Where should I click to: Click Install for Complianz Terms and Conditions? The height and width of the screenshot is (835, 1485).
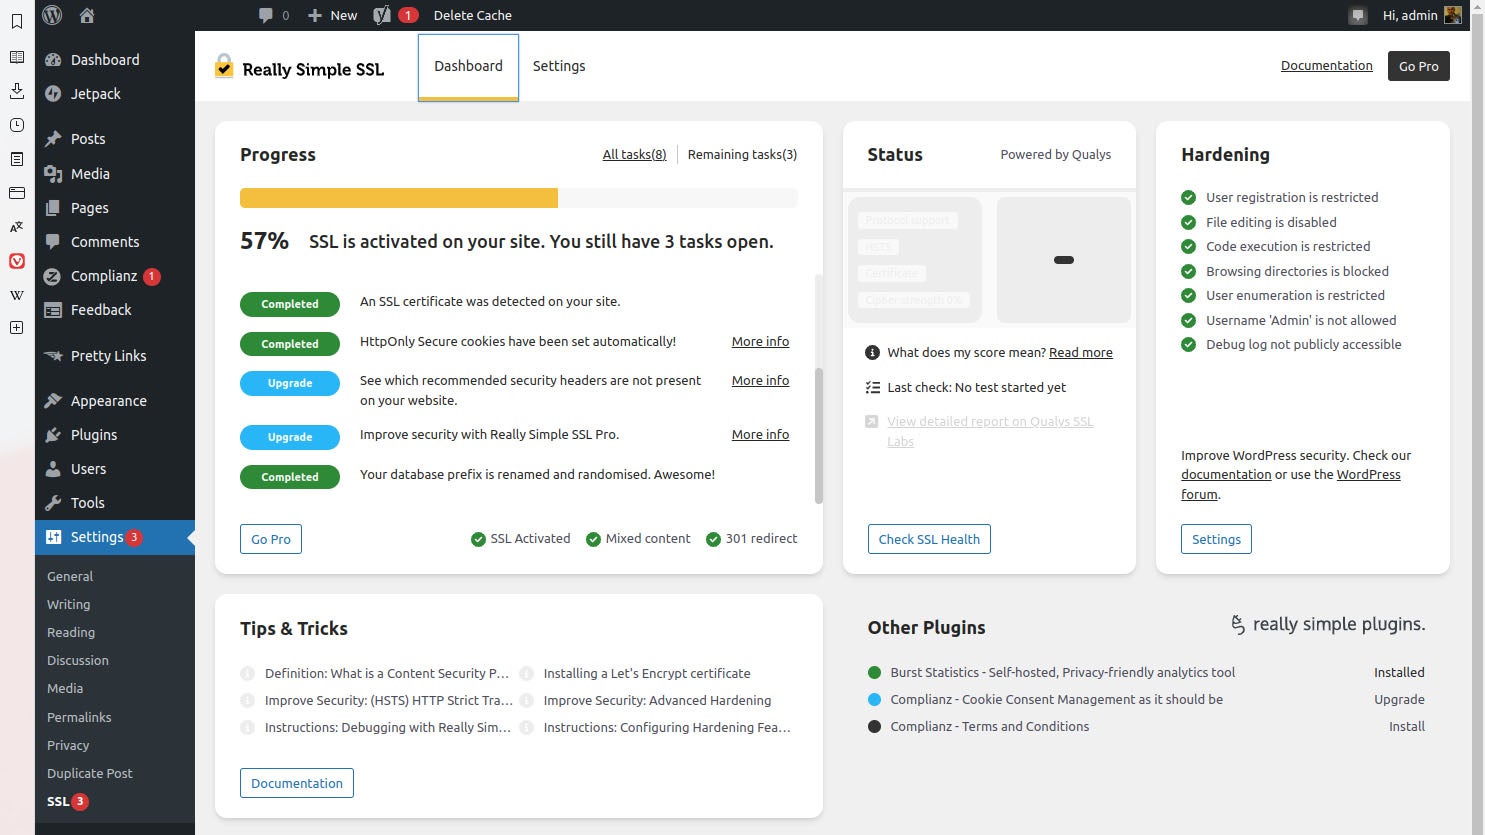coord(1406,726)
